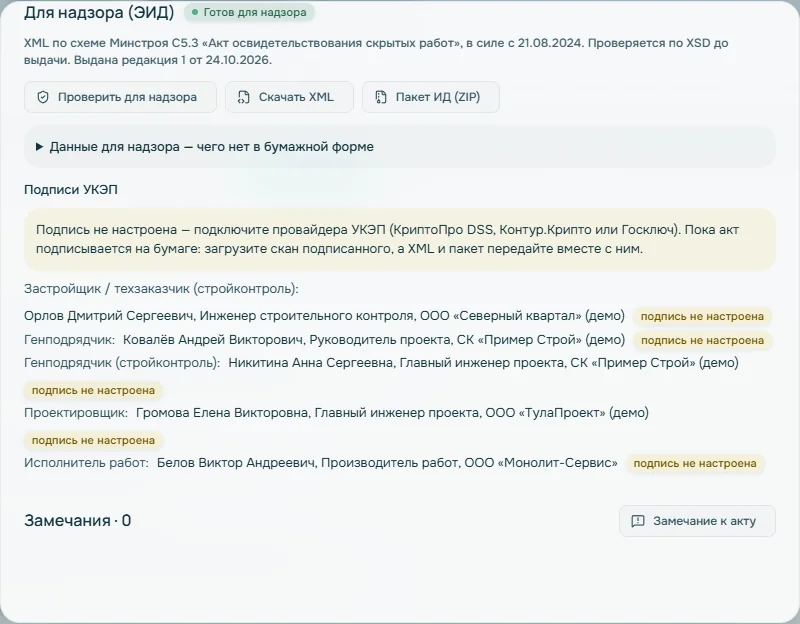Viewport: 800px width, 624px height.
Task: Click the XML по схеме Минстроя description
Action: pyautogui.click(x=376, y=52)
